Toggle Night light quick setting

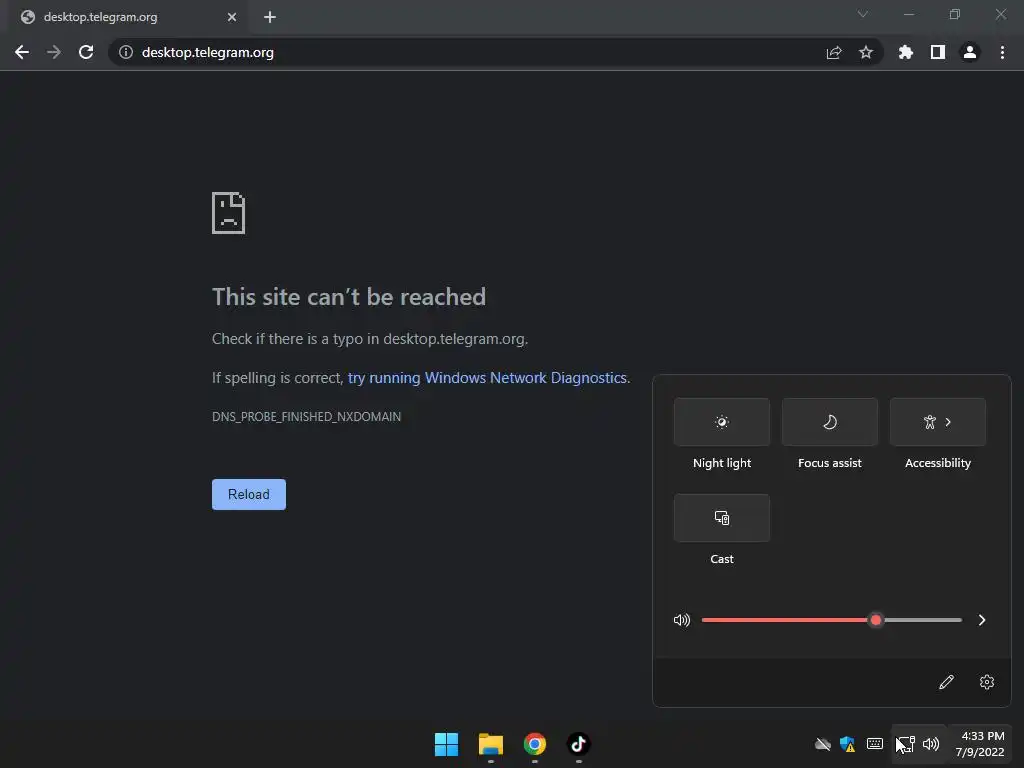pyautogui.click(x=722, y=422)
